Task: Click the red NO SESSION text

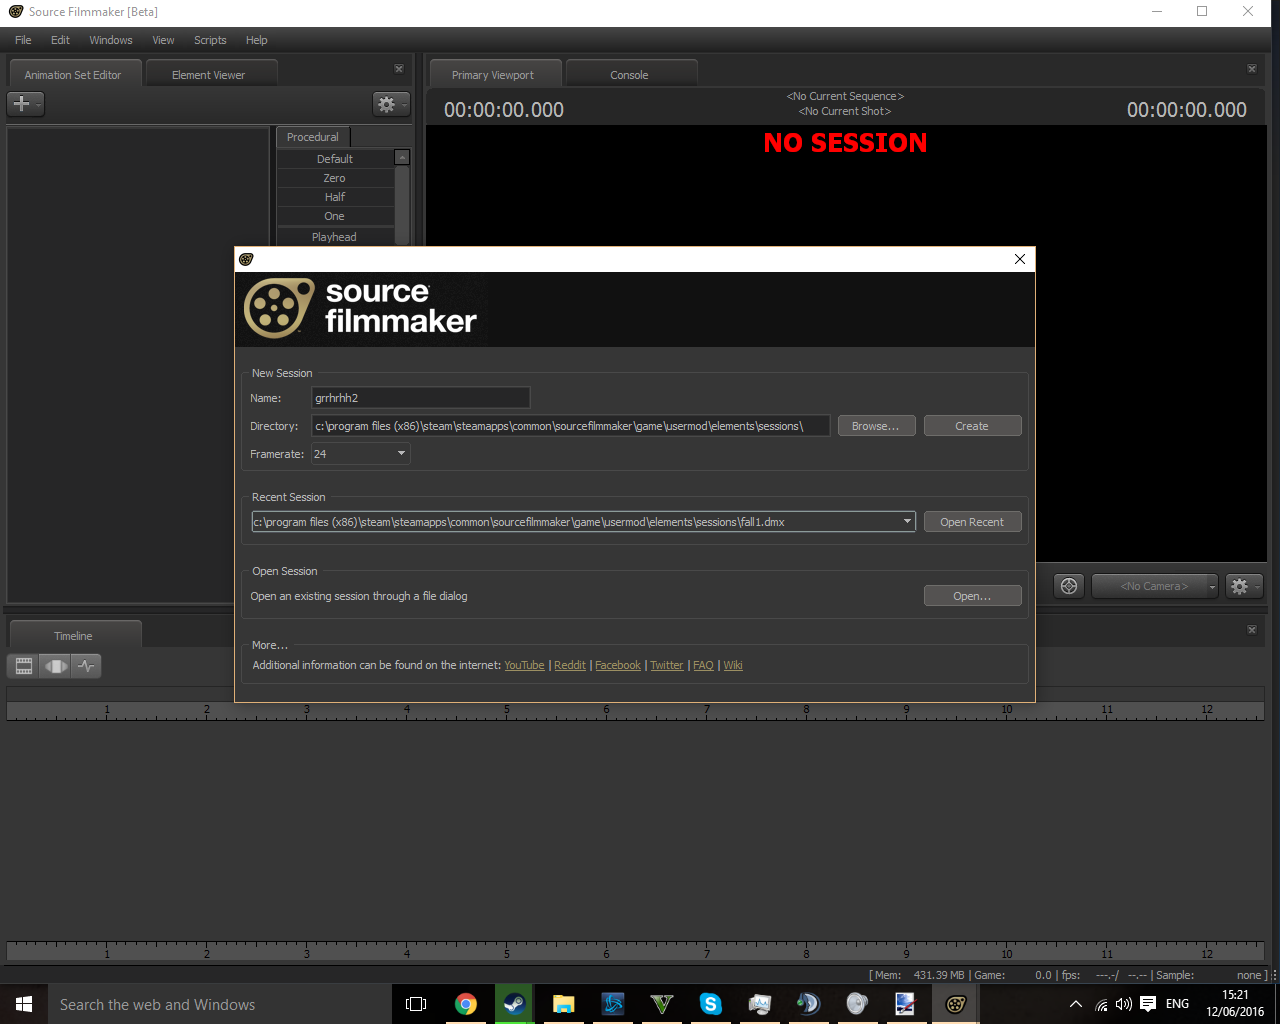Action: click(x=845, y=143)
